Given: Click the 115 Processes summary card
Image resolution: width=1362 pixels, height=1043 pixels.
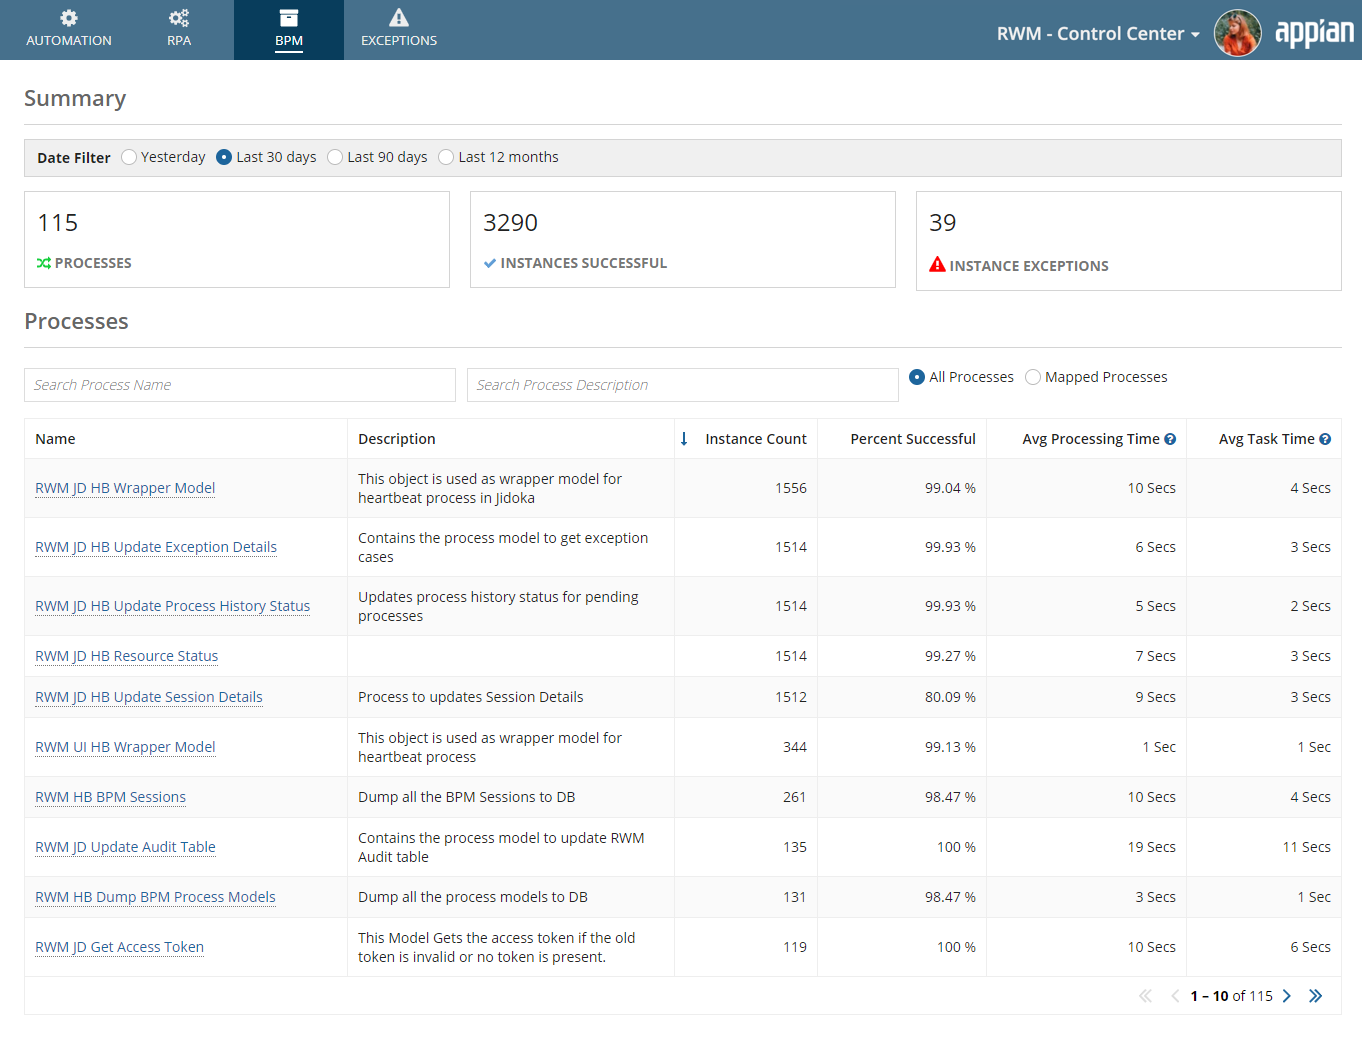Looking at the screenshot, I should [x=237, y=239].
